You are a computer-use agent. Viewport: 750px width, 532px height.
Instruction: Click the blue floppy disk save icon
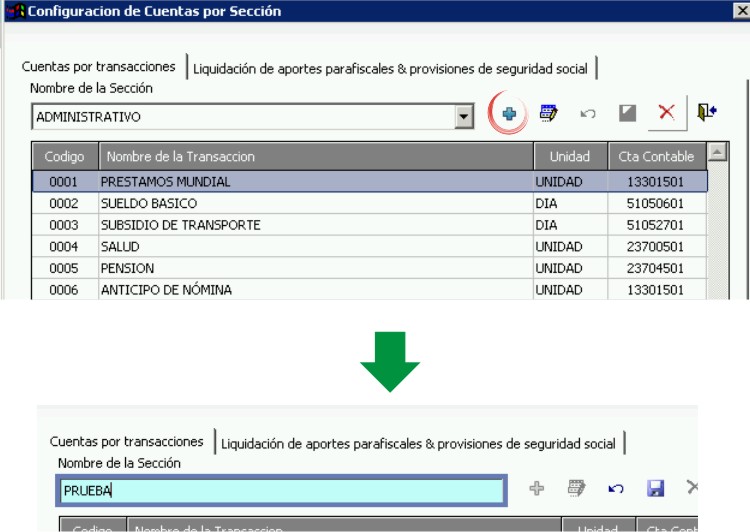655,488
